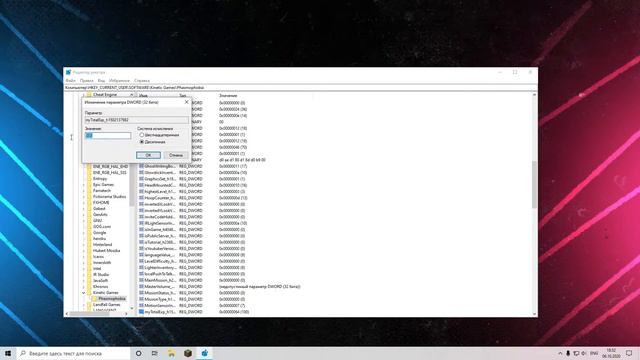Sort by the Значение column header
640x360 pixels.
point(229,96)
